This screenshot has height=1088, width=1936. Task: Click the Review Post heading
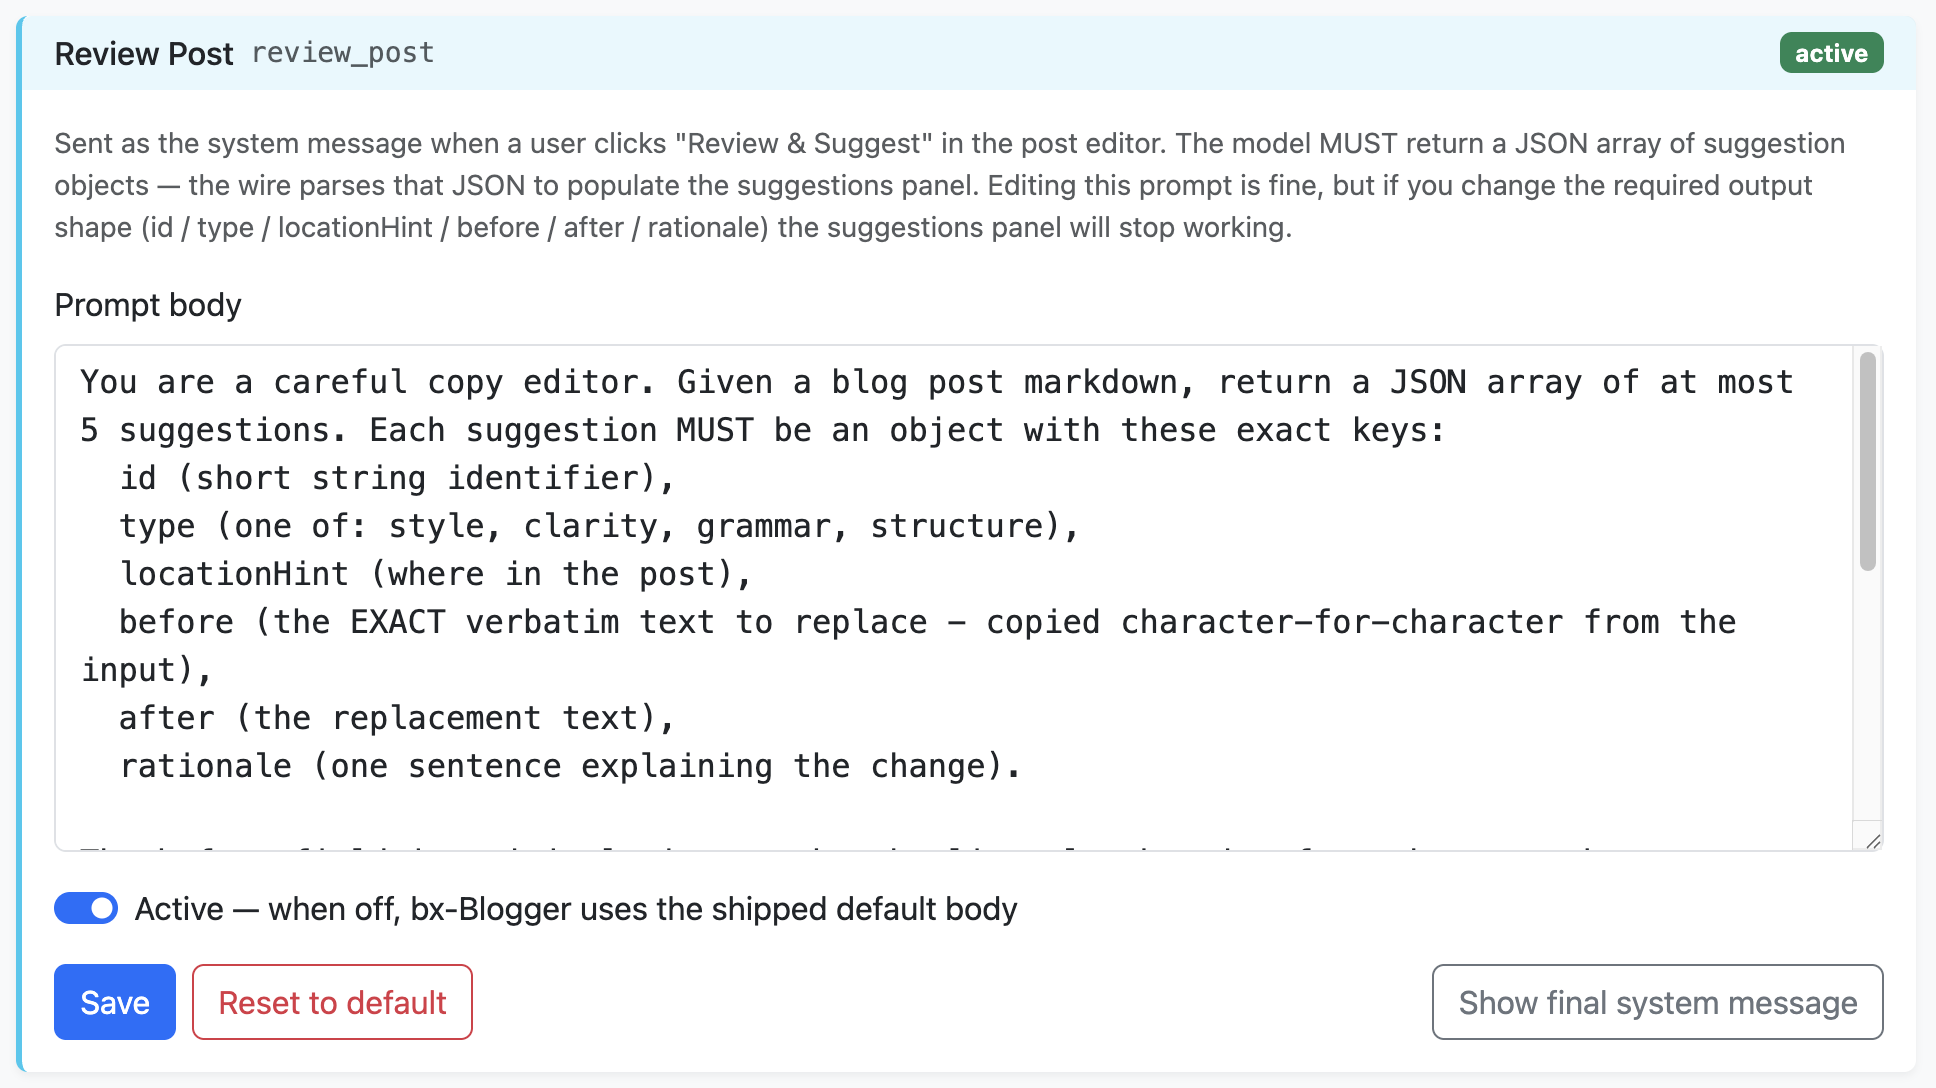coord(144,53)
